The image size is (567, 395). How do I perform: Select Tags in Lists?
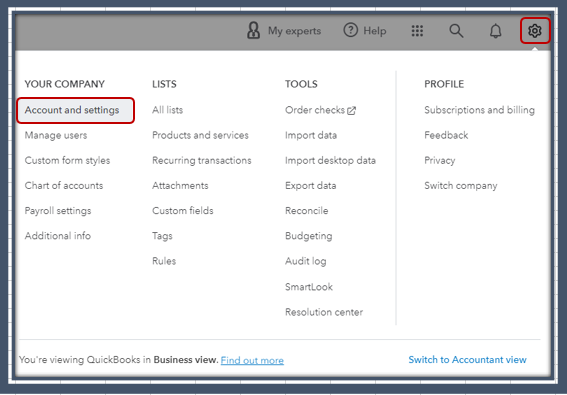click(162, 236)
